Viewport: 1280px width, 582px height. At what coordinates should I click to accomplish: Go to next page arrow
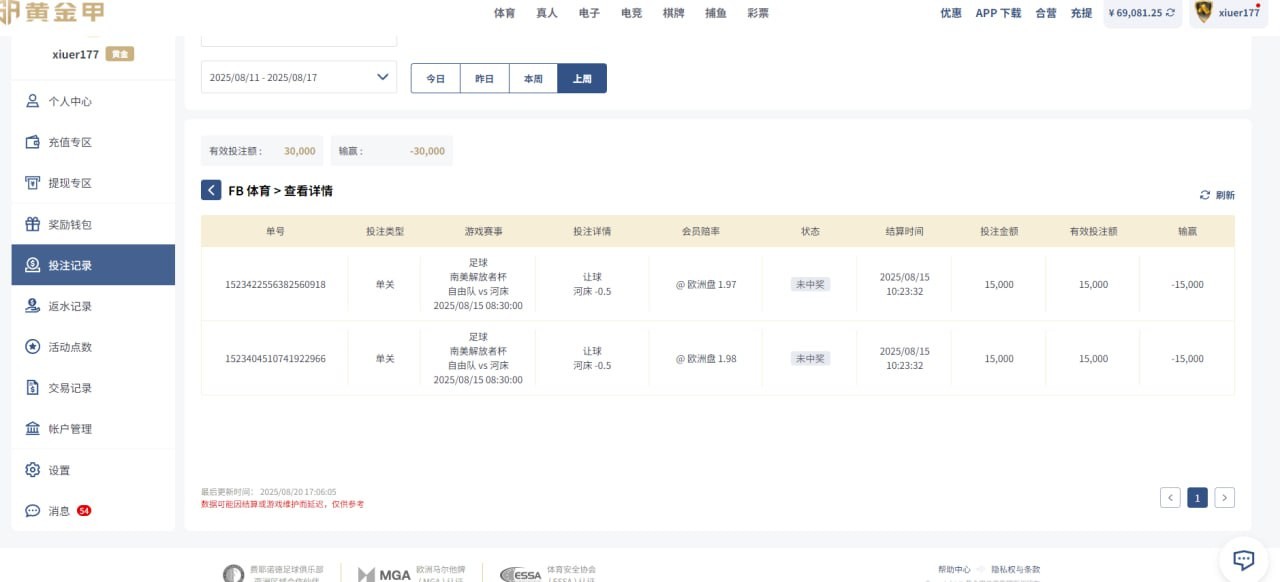1224,497
